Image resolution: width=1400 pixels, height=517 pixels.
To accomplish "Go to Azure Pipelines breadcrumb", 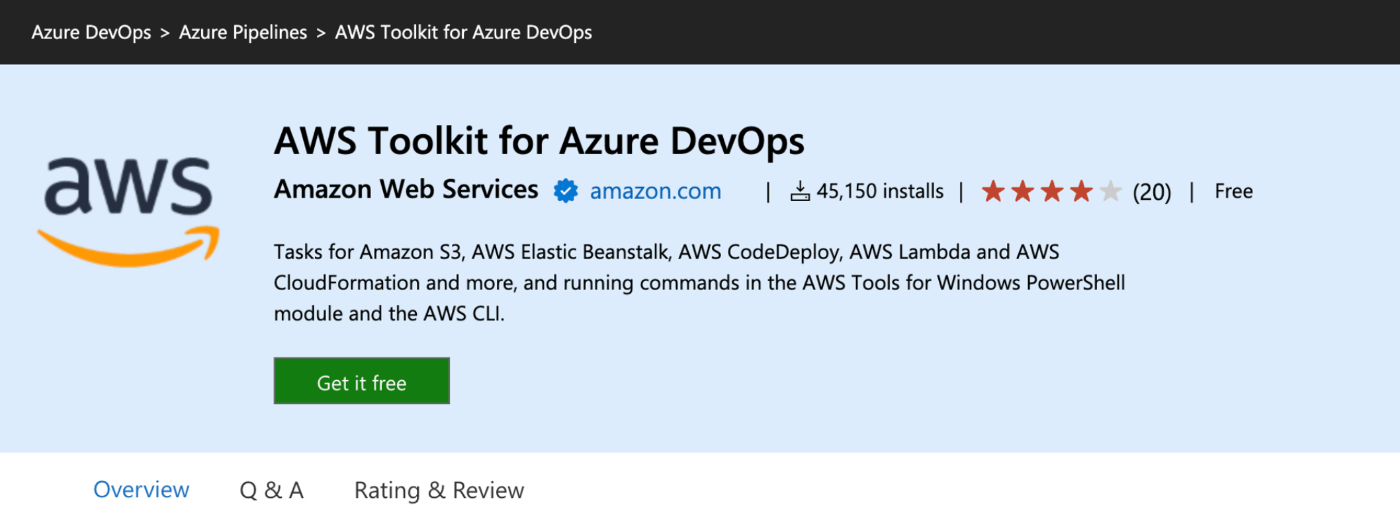I will tap(243, 32).
